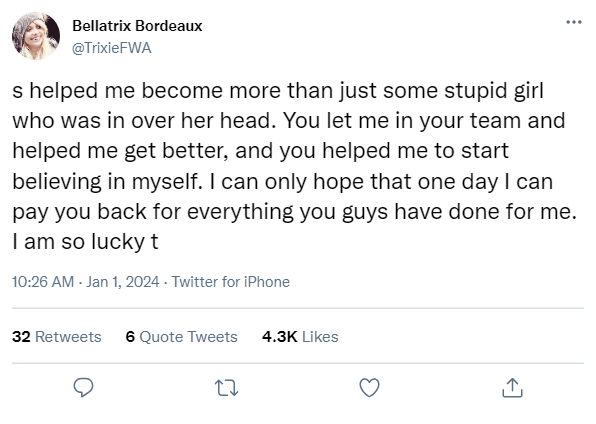Retweet this post using the arrows icon
596x424 pixels.
pyautogui.click(x=227, y=388)
